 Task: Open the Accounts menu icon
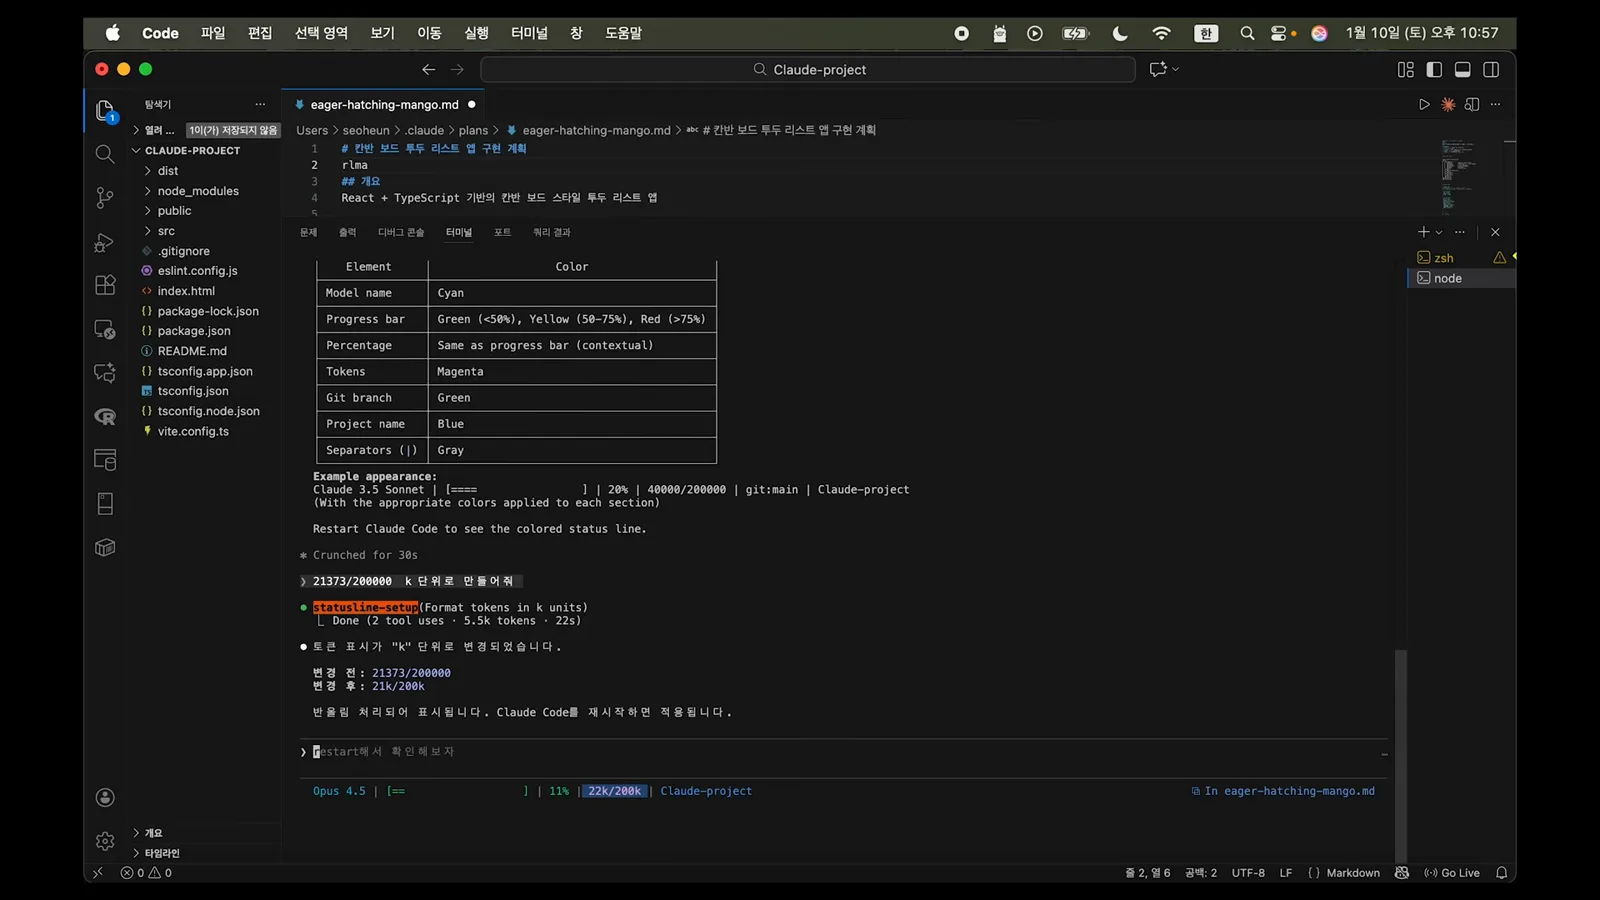pyautogui.click(x=105, y=797)
